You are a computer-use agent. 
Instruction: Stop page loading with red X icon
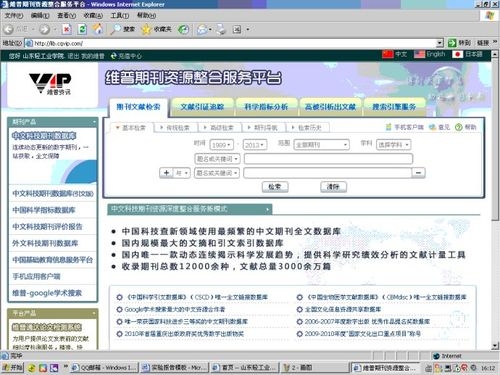tap(67, 30)
